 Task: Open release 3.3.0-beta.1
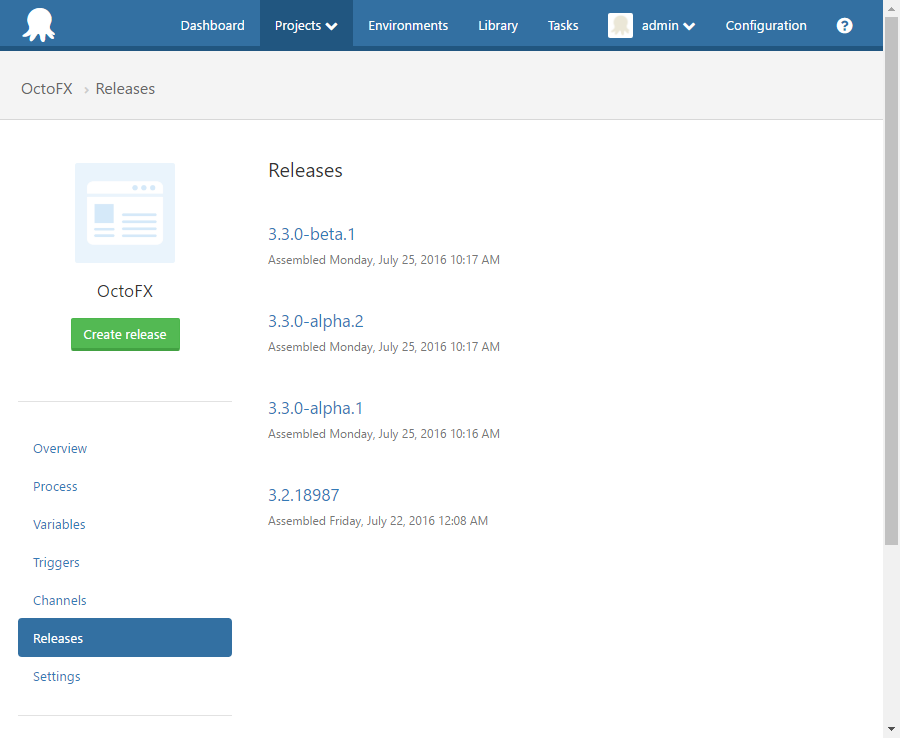tap(311, 234)
